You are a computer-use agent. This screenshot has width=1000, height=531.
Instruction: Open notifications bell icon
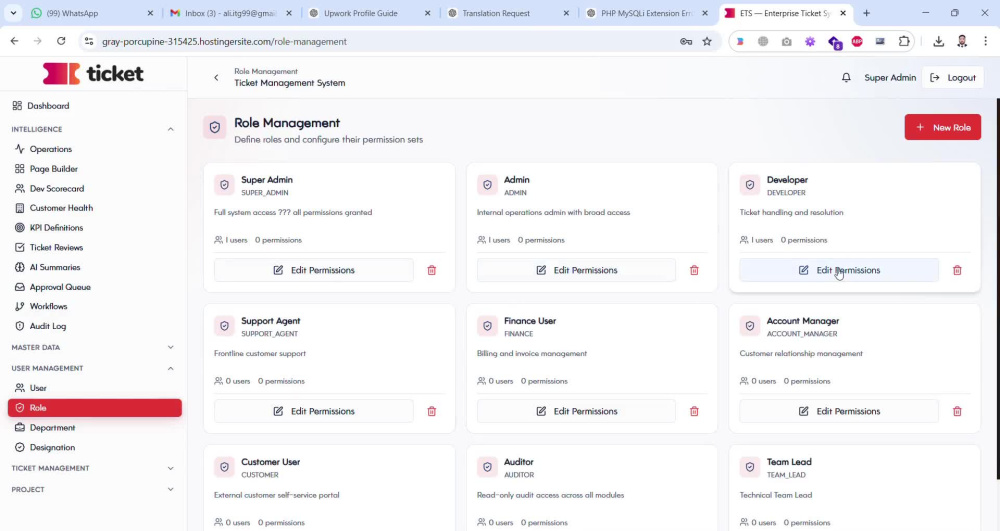click(x=846, y=78)
